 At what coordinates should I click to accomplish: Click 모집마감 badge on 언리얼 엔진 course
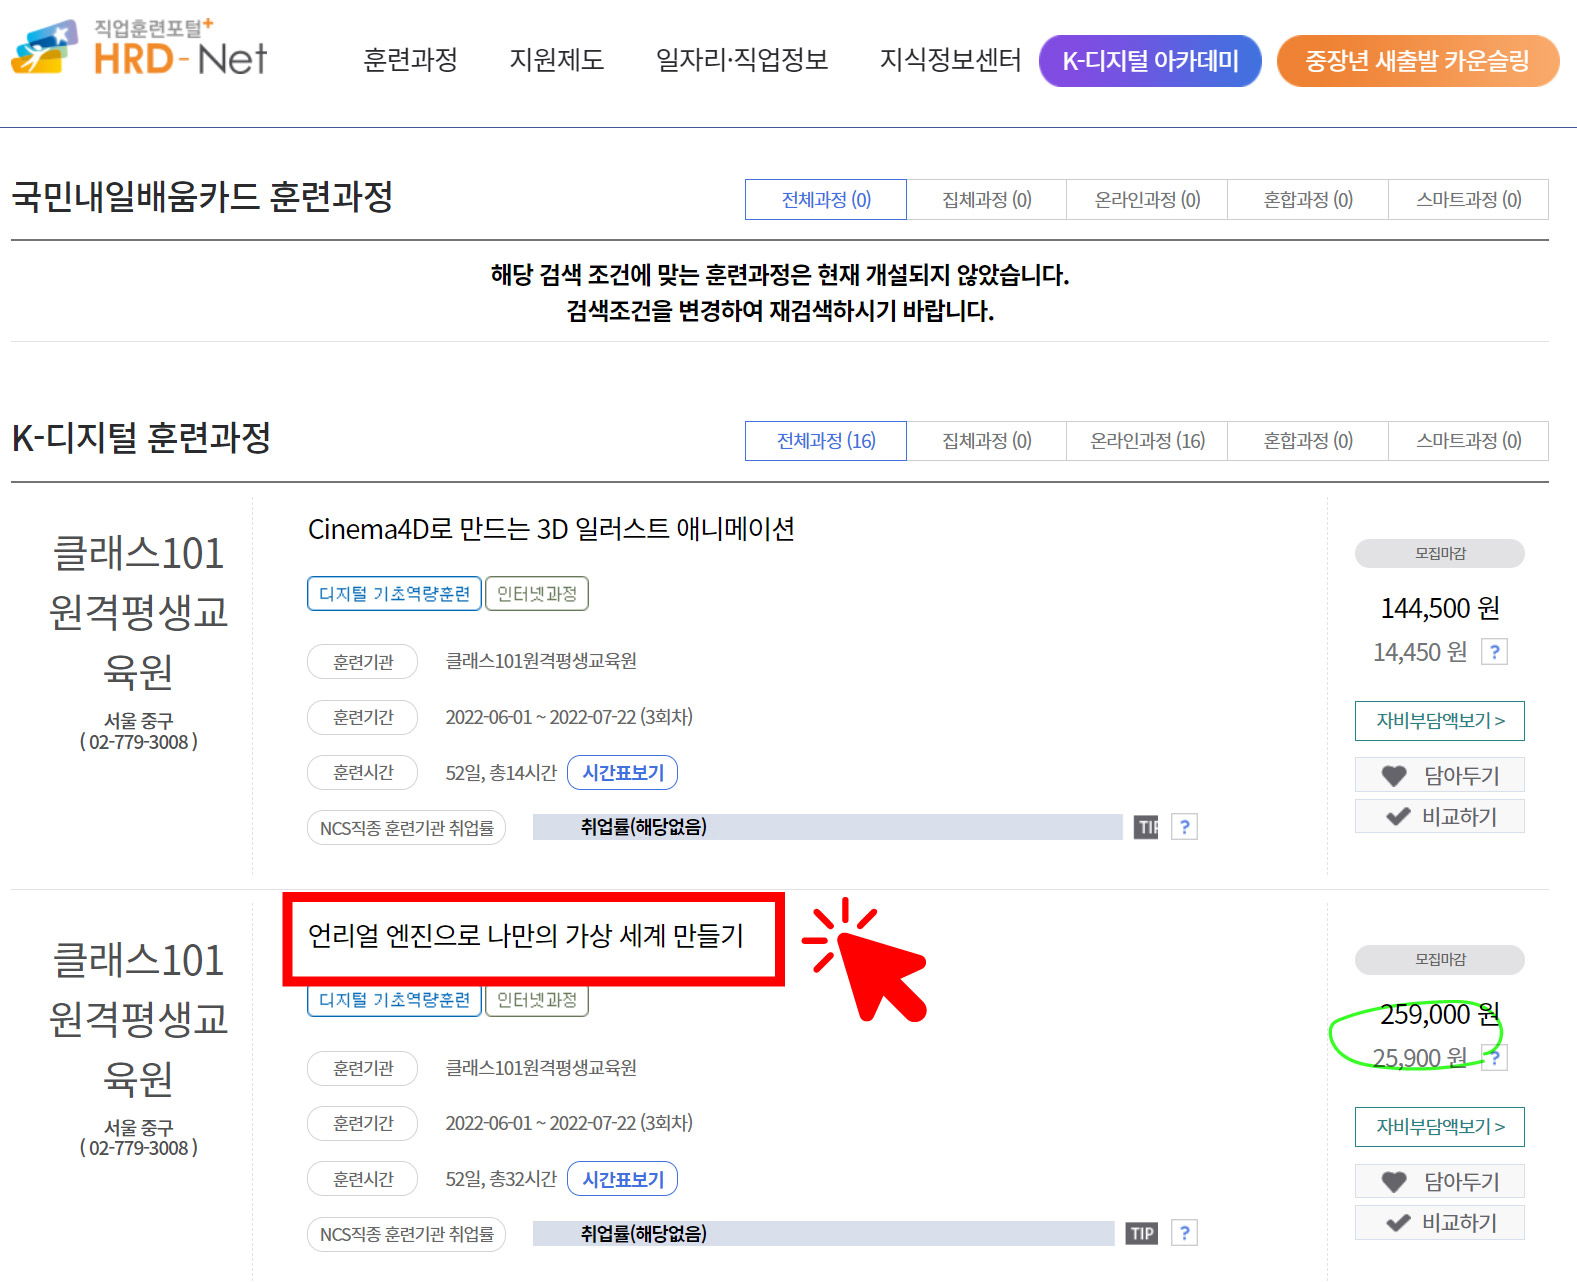click(1440, 959)
